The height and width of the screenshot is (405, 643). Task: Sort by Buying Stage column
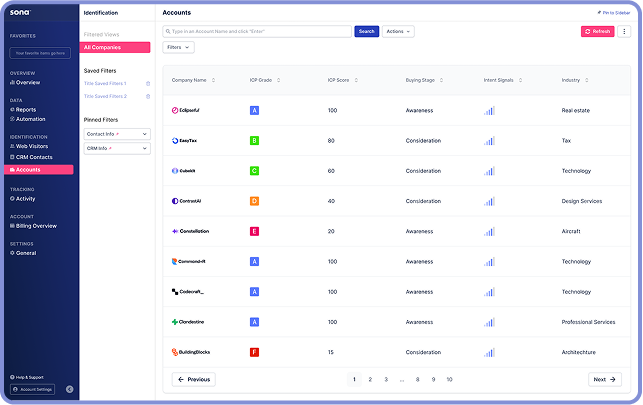click(x=424, y=80)
